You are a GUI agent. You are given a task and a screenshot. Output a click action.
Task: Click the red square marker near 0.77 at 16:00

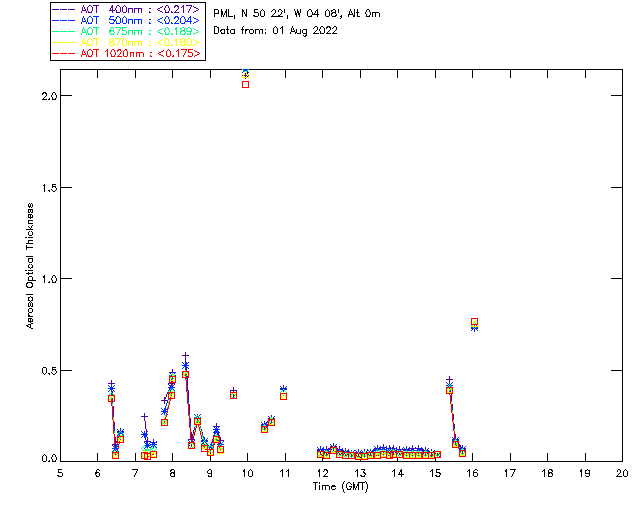pyautogui.click(x=475, y=322)
